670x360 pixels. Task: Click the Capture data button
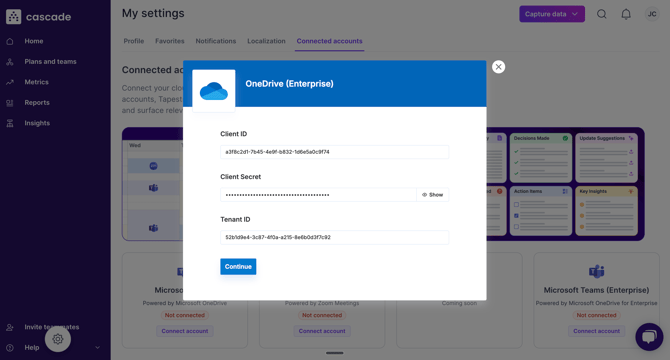tap(552, 14)
